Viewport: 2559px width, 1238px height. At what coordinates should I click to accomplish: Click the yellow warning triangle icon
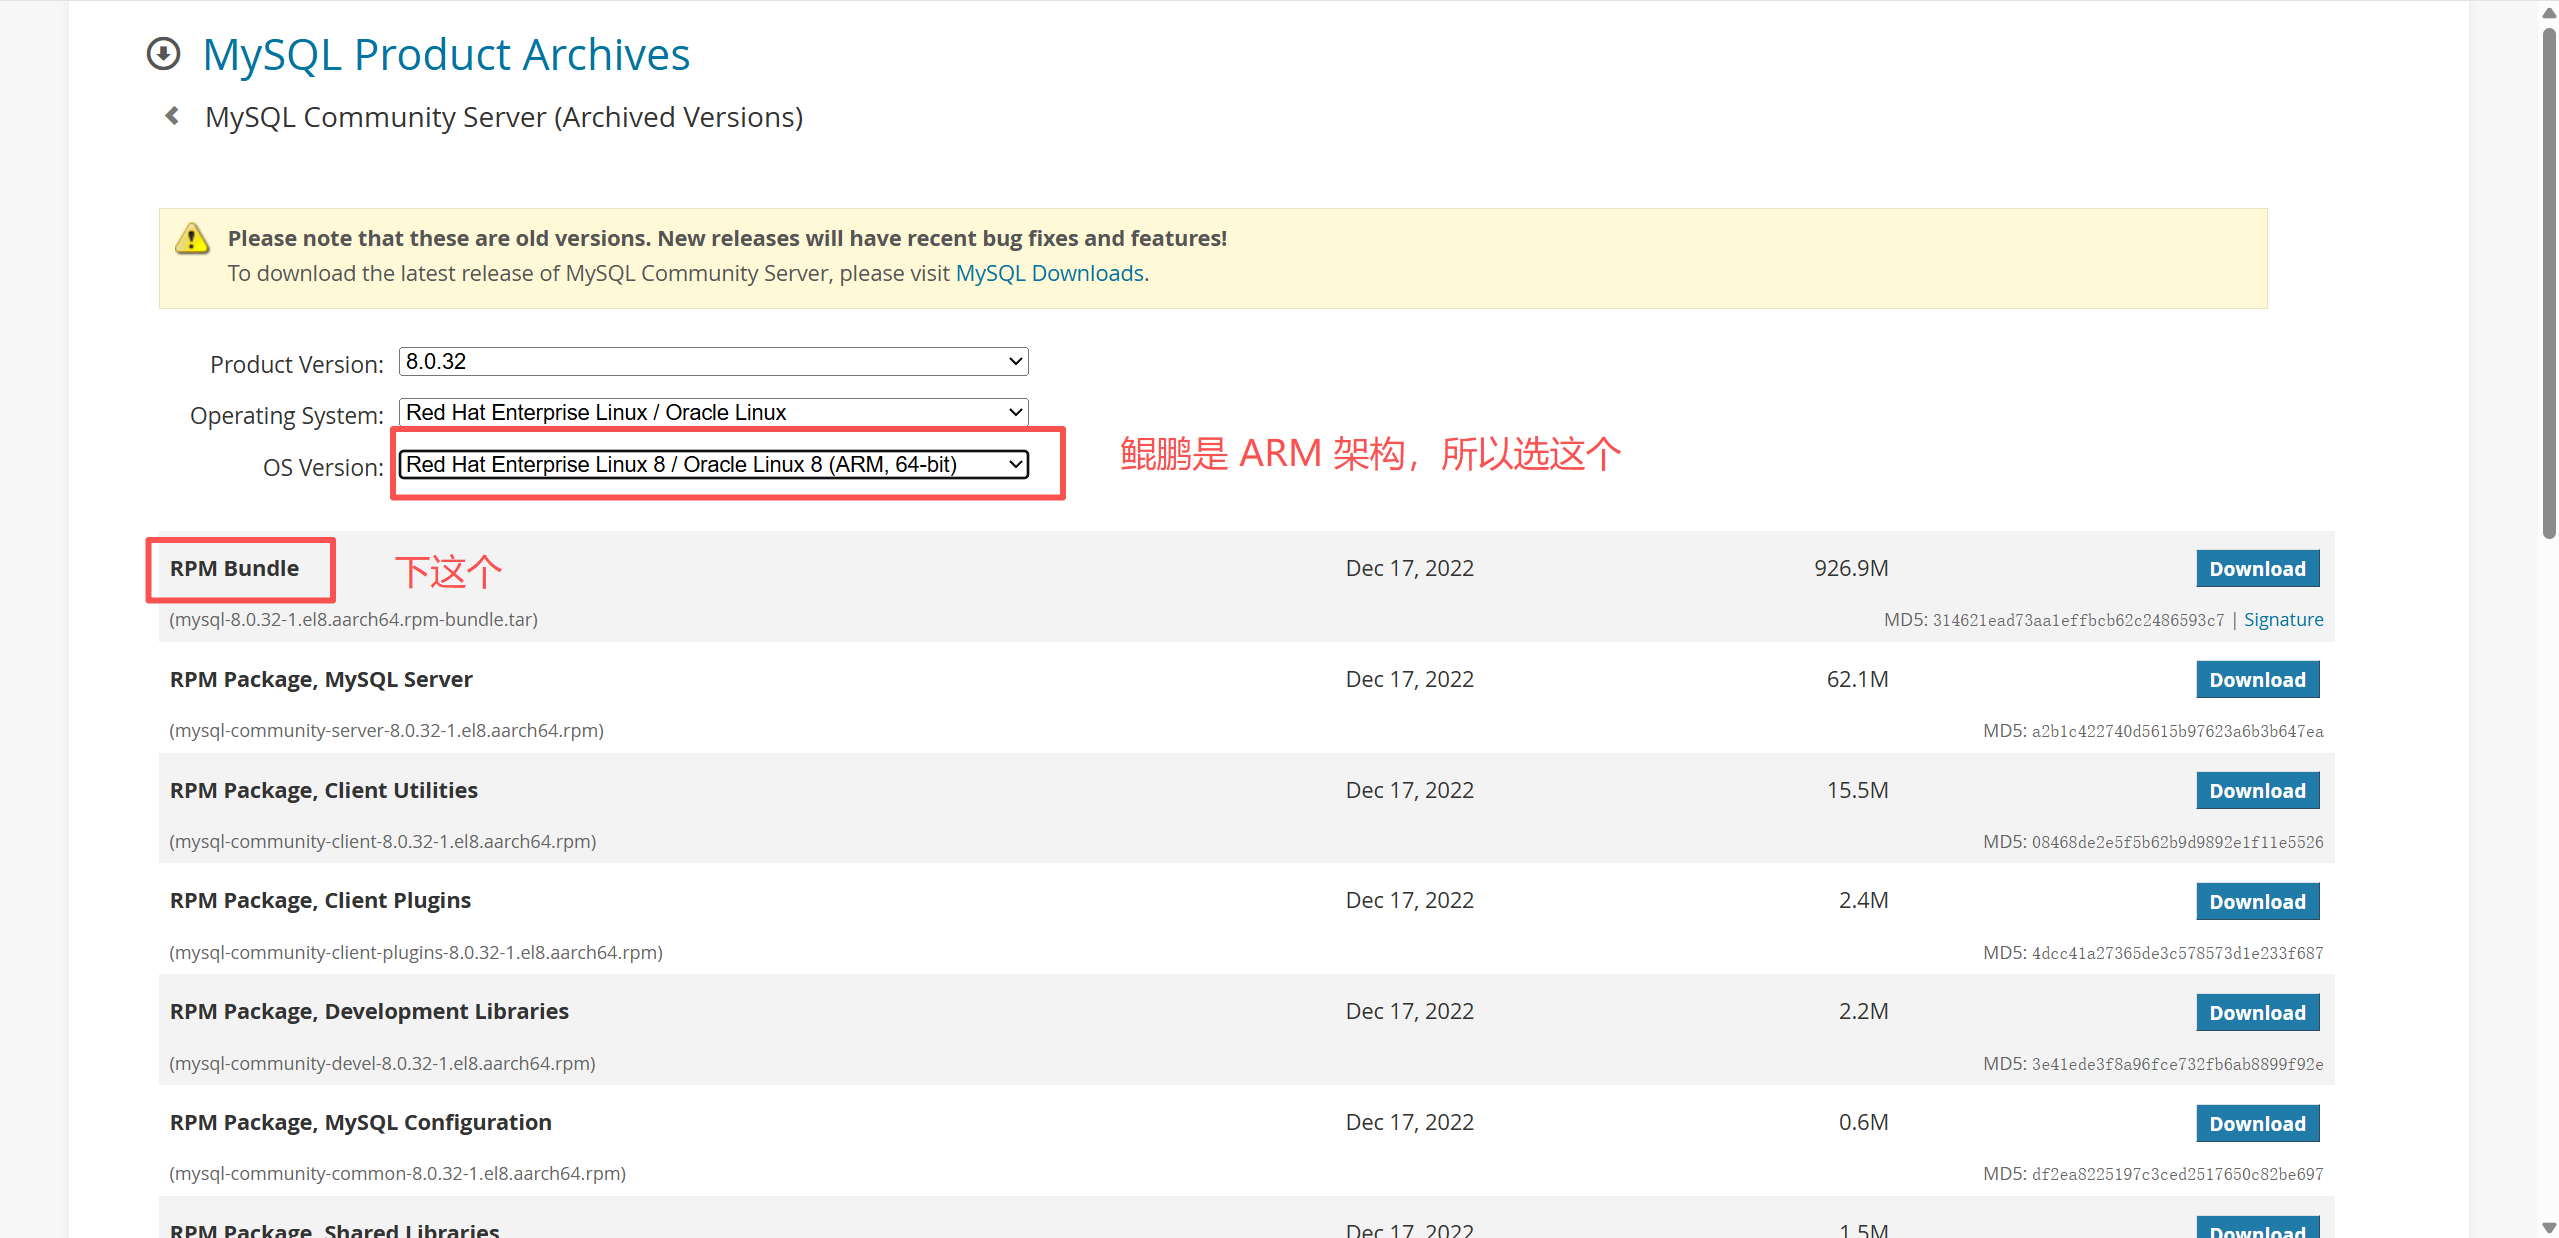192,239
